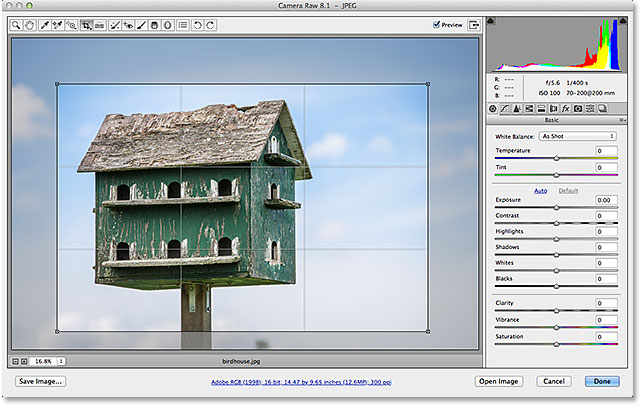Screen dimensions: 640x406
Task: Select the Crop tool
Action: pyautogui.click(x=86, y=25)
